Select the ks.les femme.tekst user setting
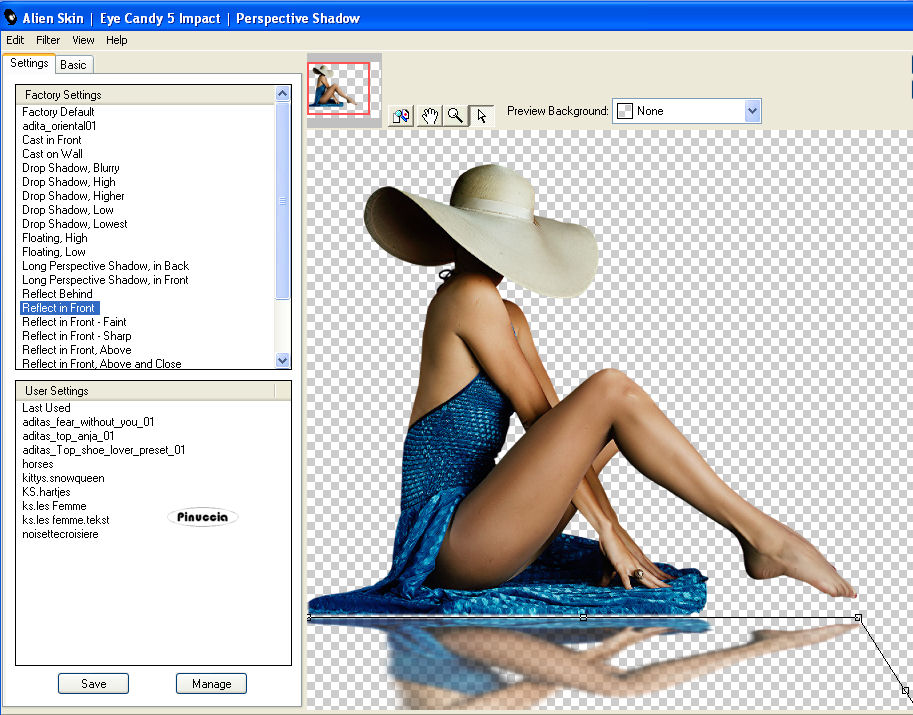 point(66,520)
